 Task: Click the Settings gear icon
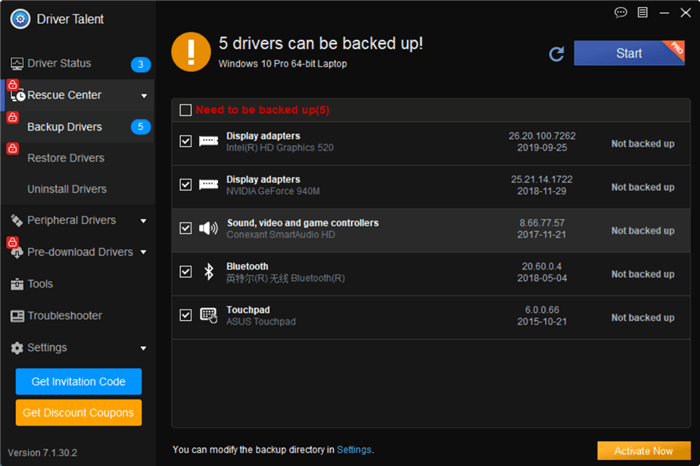pyautogui.click(x=17, y=348)
